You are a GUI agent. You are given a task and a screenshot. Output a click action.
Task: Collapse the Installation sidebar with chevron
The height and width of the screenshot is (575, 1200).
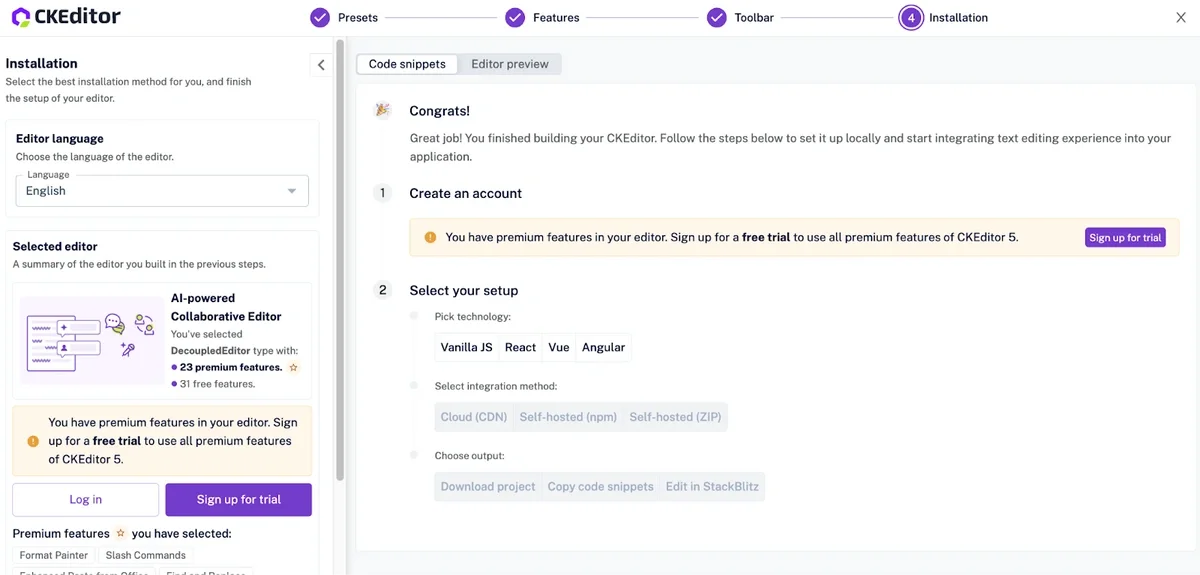321,65
